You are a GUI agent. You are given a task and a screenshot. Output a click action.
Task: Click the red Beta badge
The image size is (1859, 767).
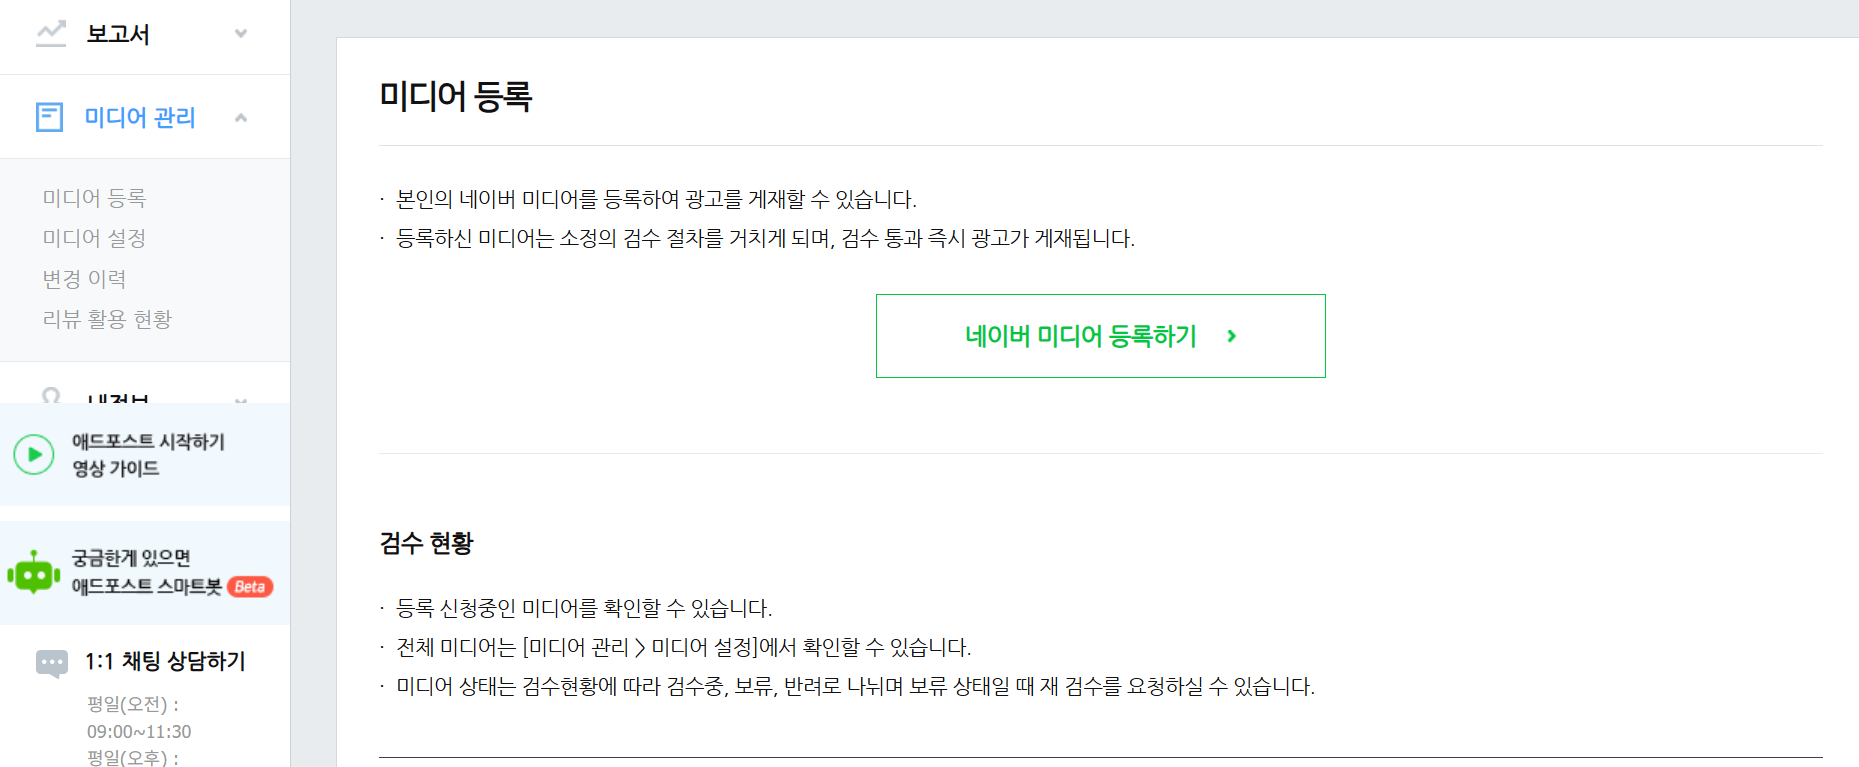(250, 587)
